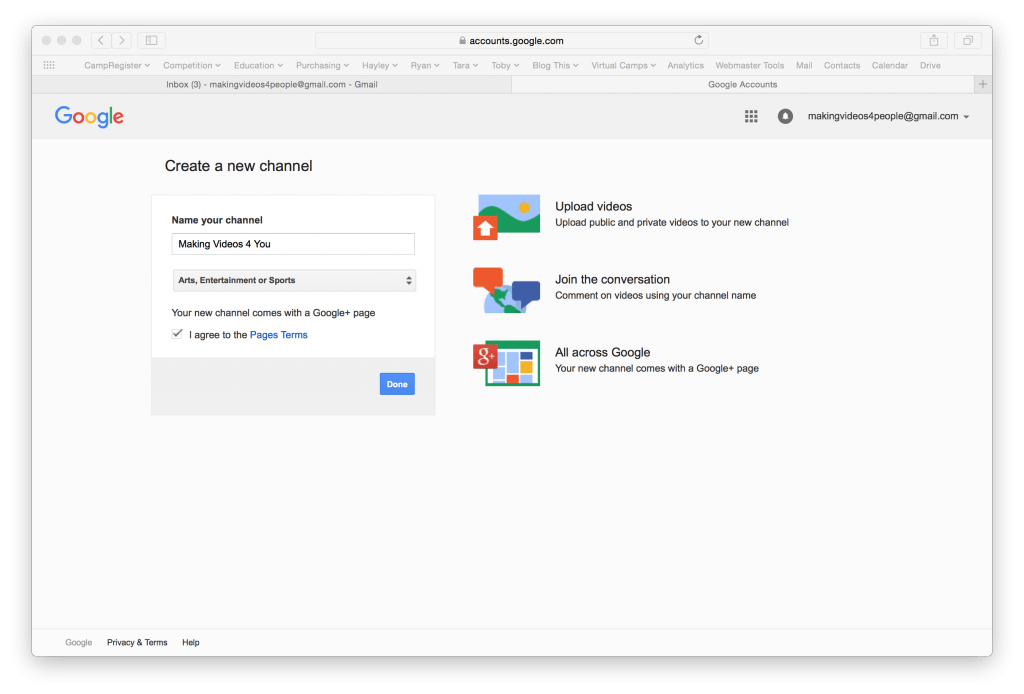Expand the Education bookmarks folder
Screen dimensions: 1024x694
[x=258, y=65]
